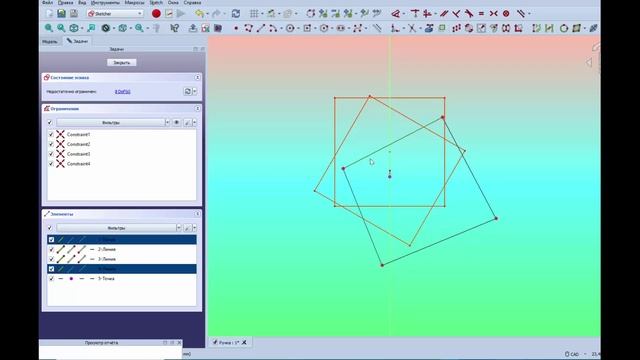Select the Polyline tool

pyautogui.click(x=249, y=28)
